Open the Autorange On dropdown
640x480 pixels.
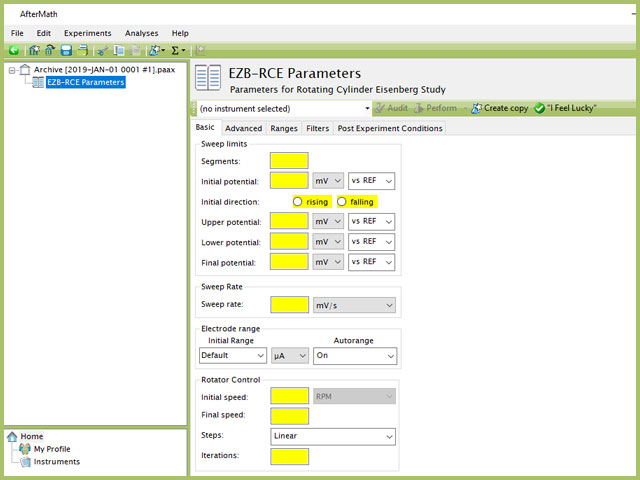[x=355, y=356]
